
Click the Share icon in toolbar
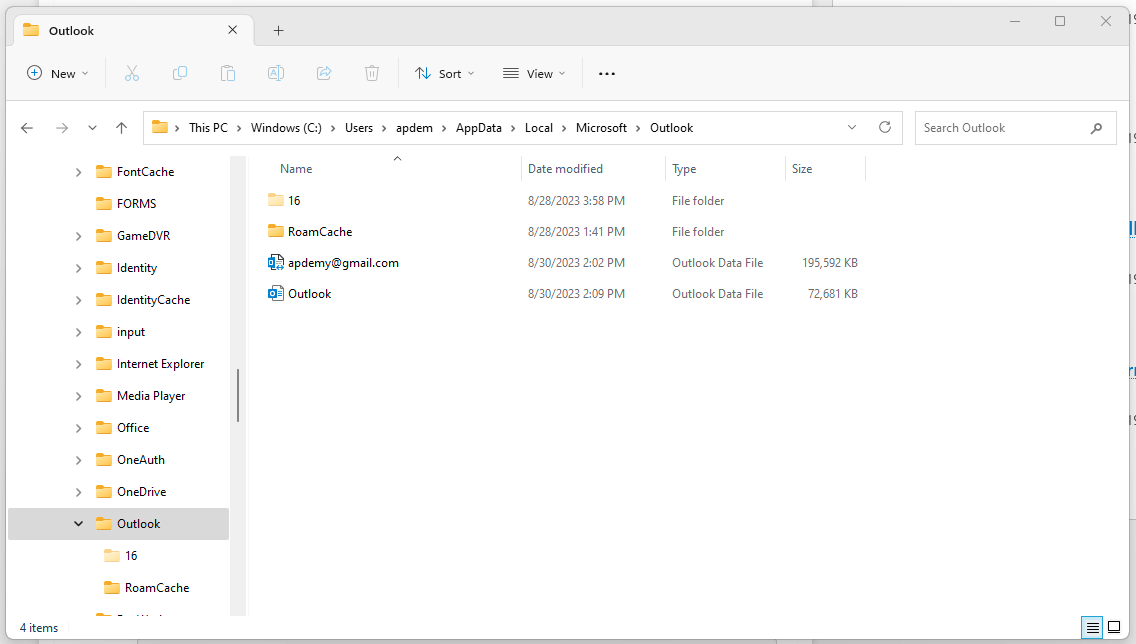coord(324,73)
